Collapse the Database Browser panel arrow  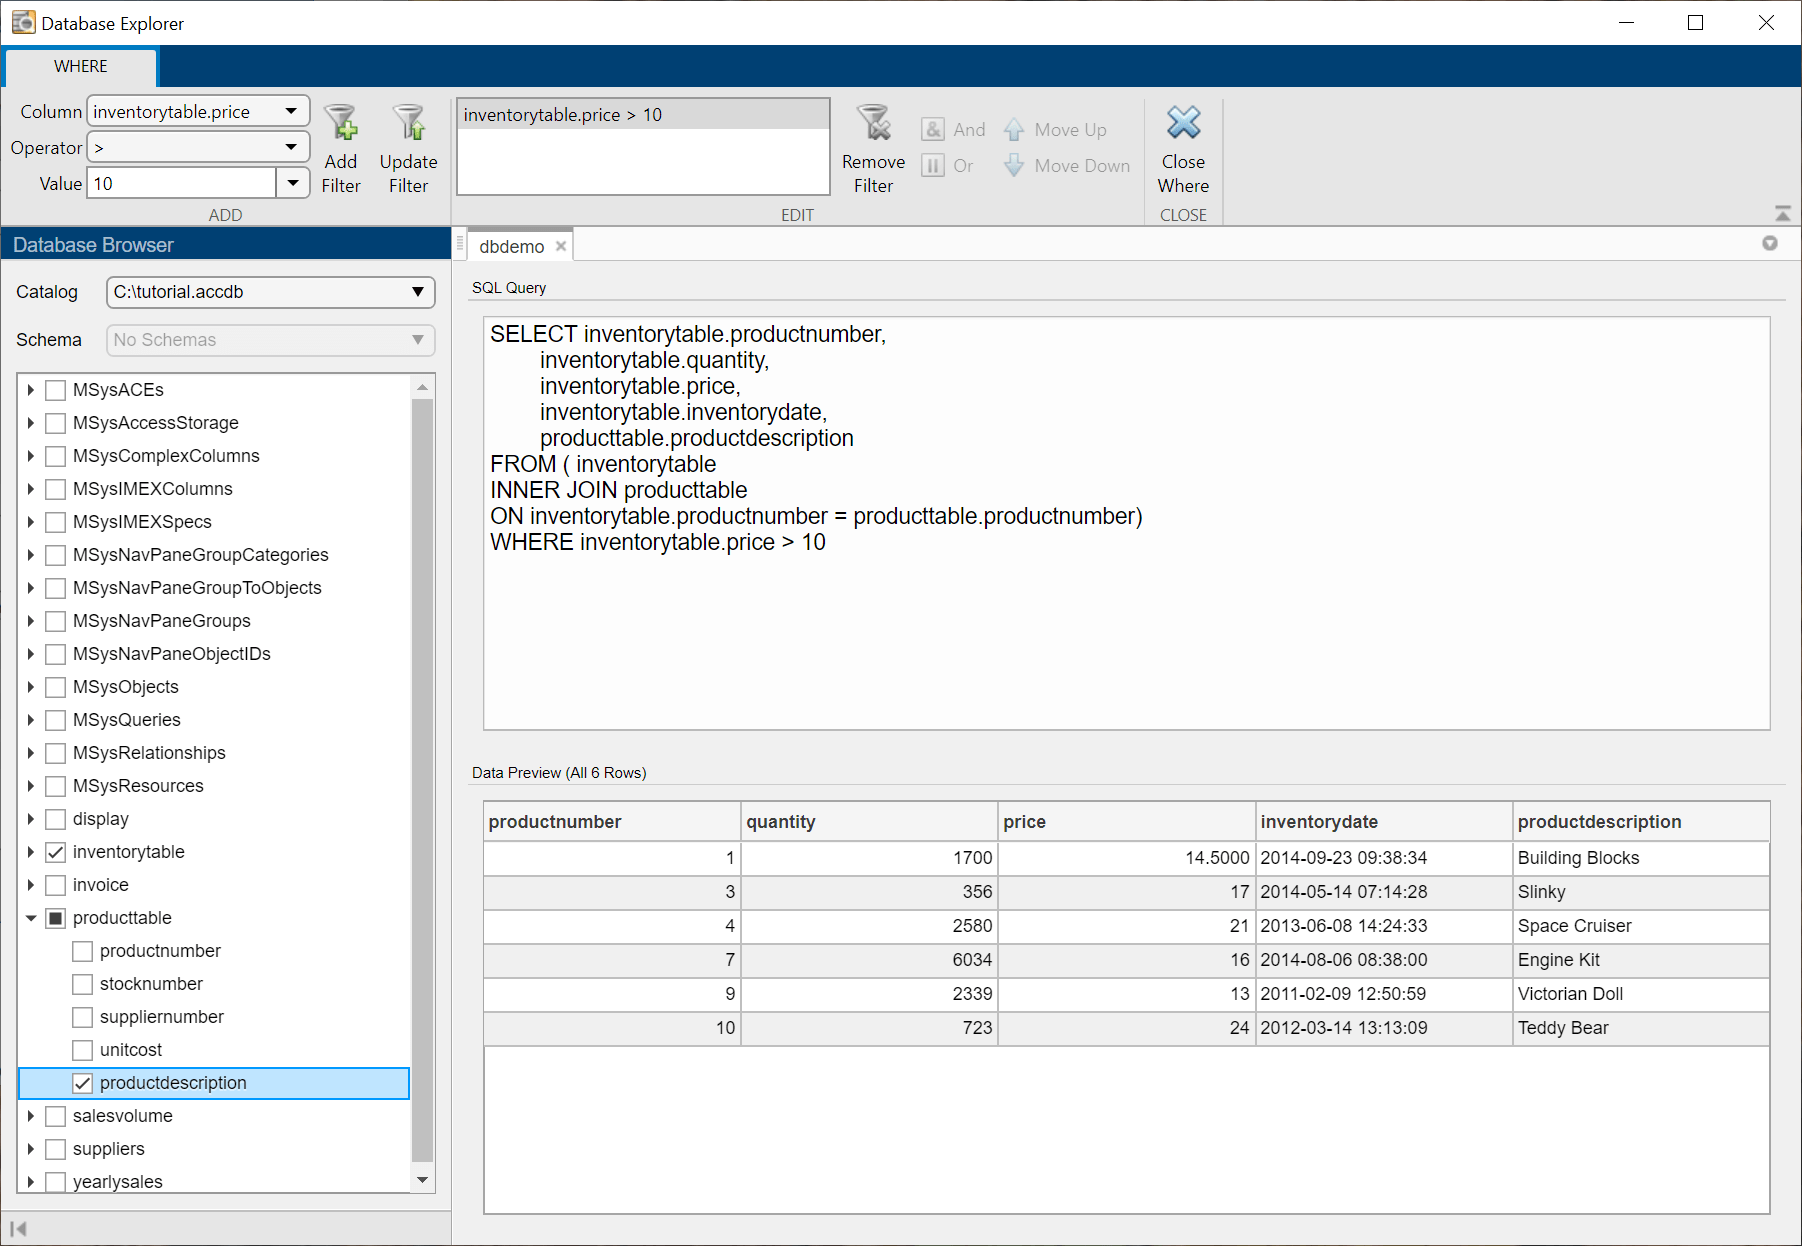tap(18, 1228)
